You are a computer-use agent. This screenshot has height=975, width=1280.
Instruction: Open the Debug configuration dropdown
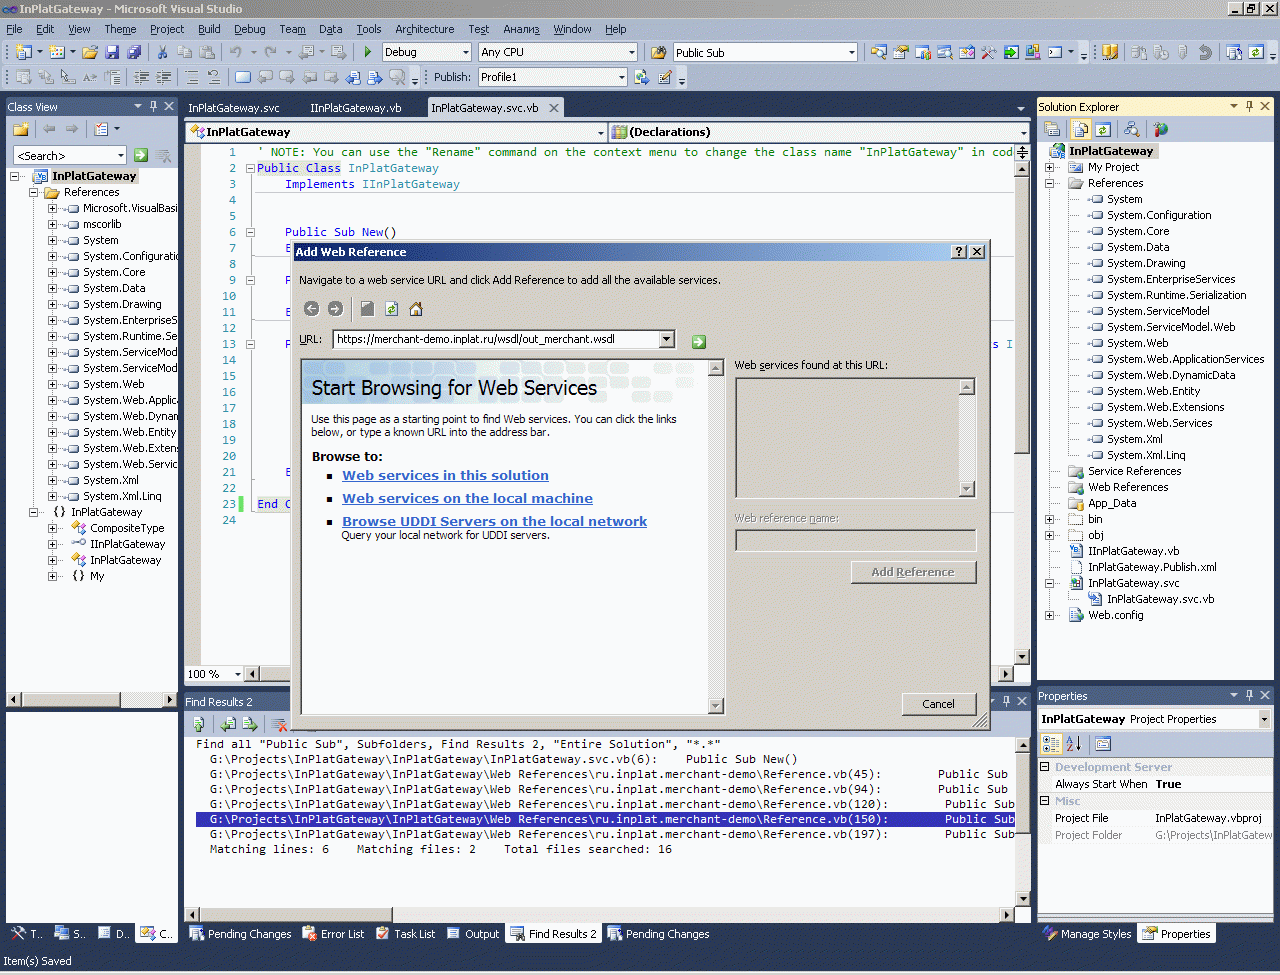coord(465,52)
